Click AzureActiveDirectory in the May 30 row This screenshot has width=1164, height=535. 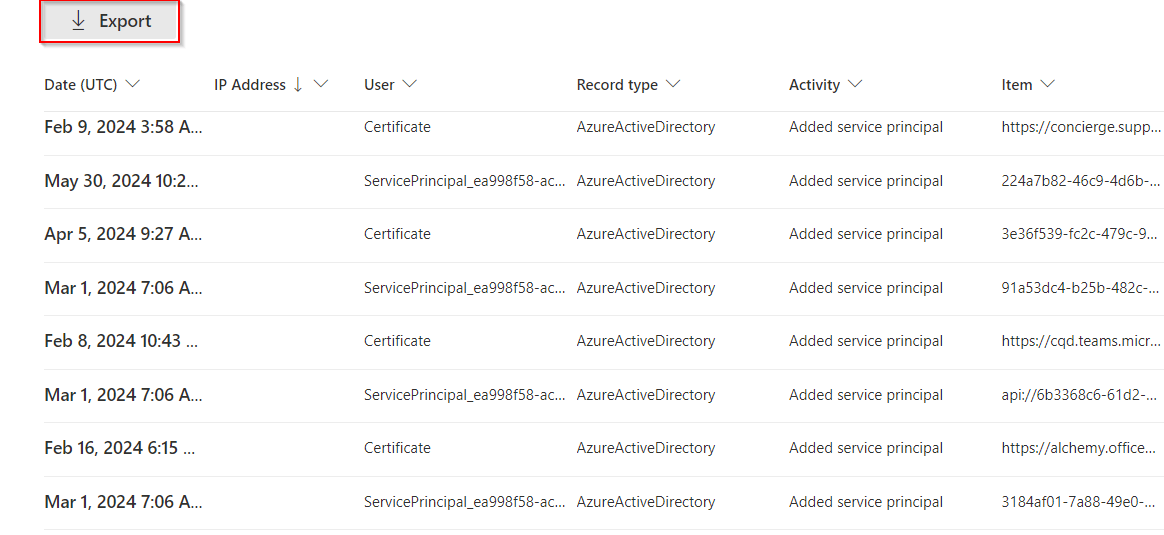tap(646, 181)
